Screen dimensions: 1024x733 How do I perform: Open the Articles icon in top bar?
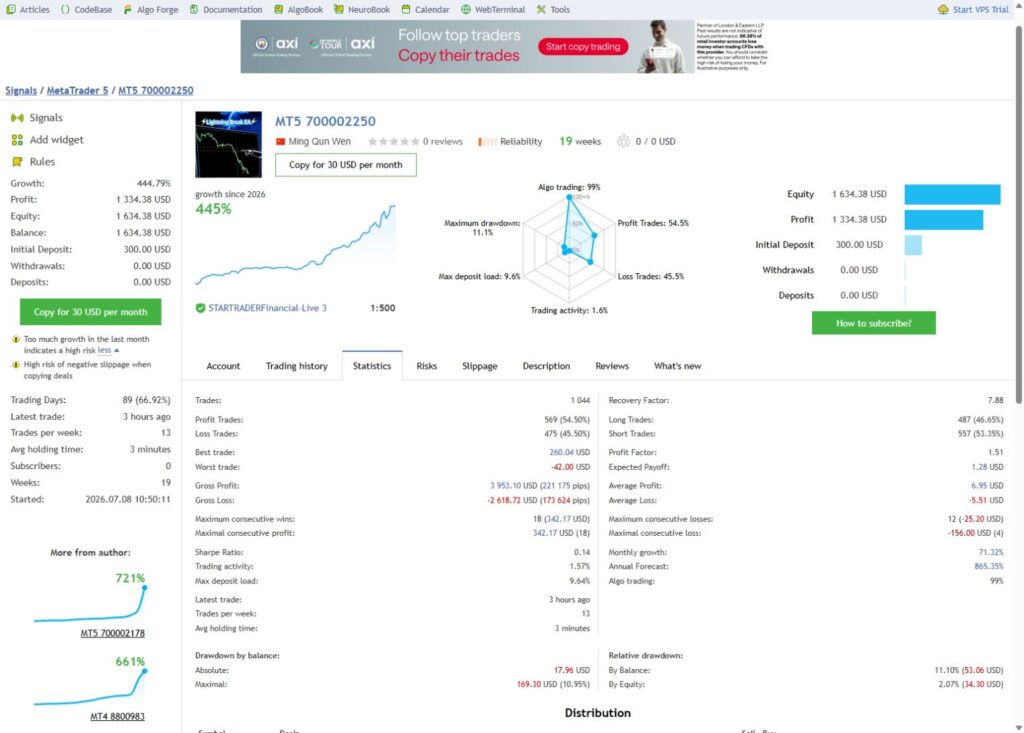pyautogui.click(x=11, y=9)
